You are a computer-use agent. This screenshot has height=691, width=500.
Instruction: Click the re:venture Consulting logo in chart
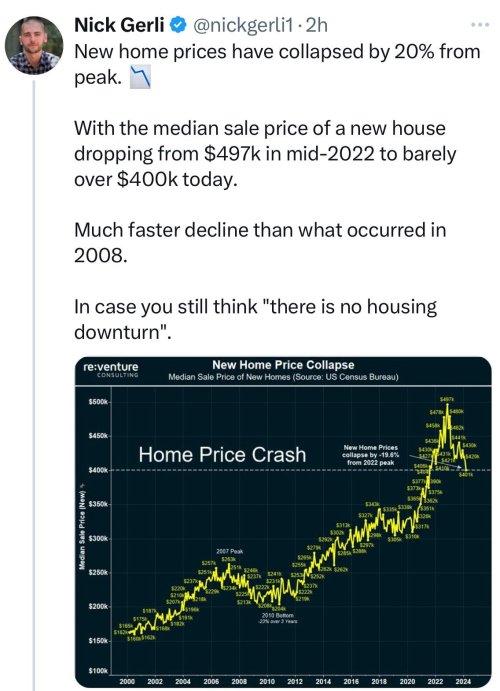111,369
